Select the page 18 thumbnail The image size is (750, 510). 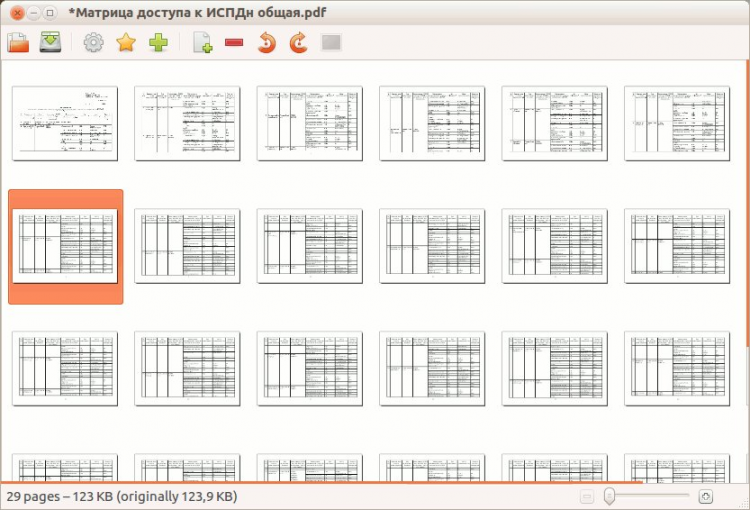pyautogui.click(x=677, y=368)
